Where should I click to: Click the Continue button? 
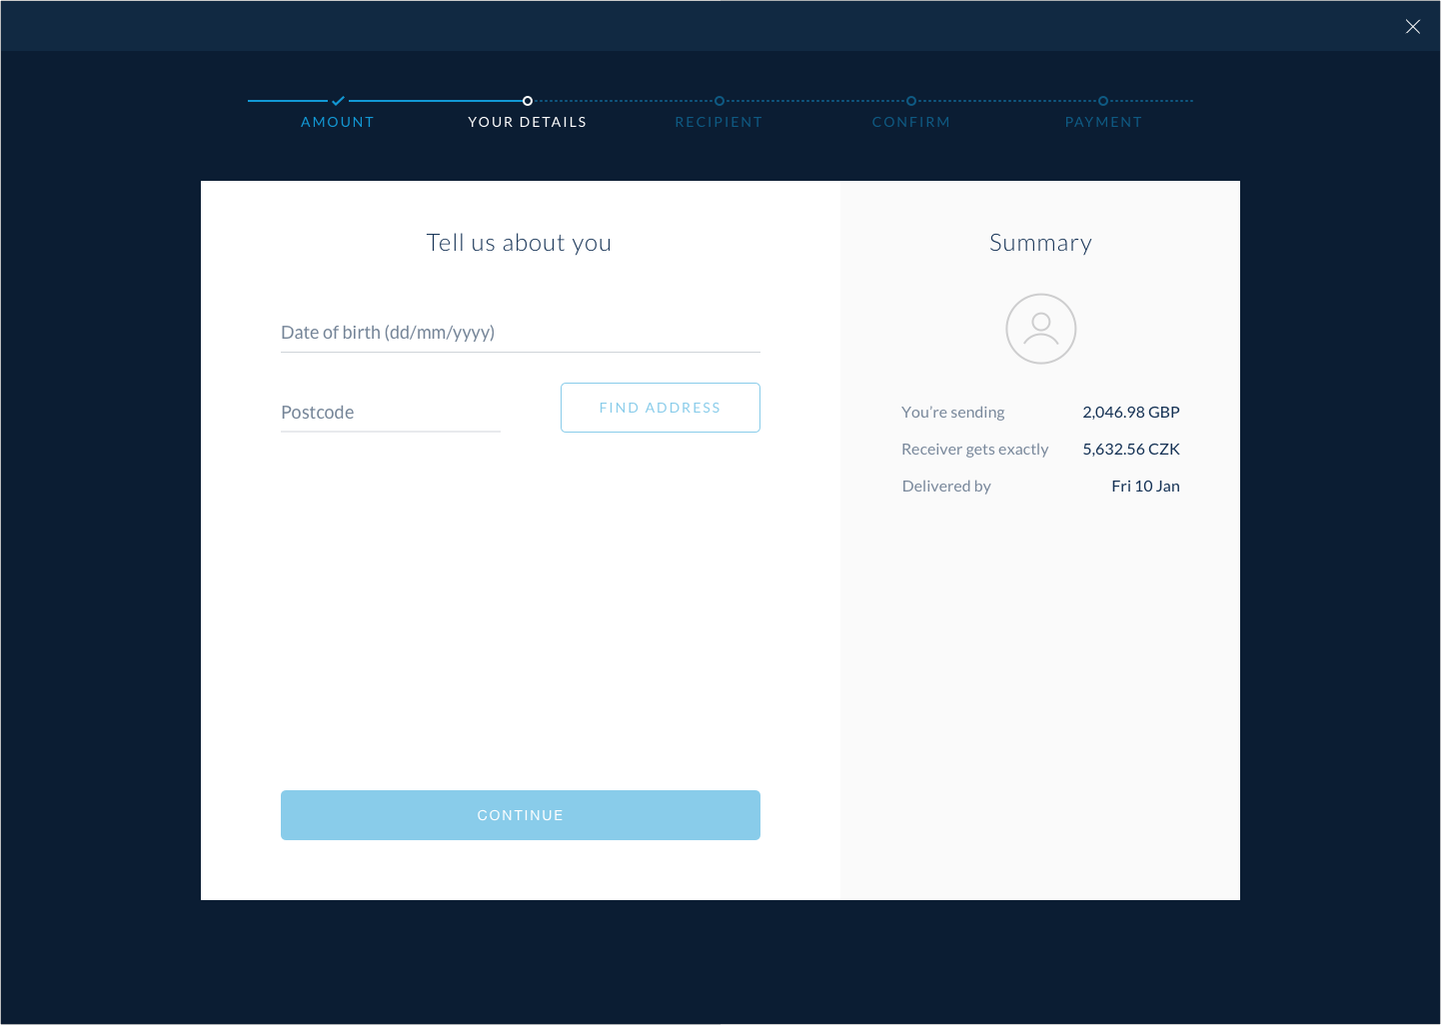(x=520, y=815)
